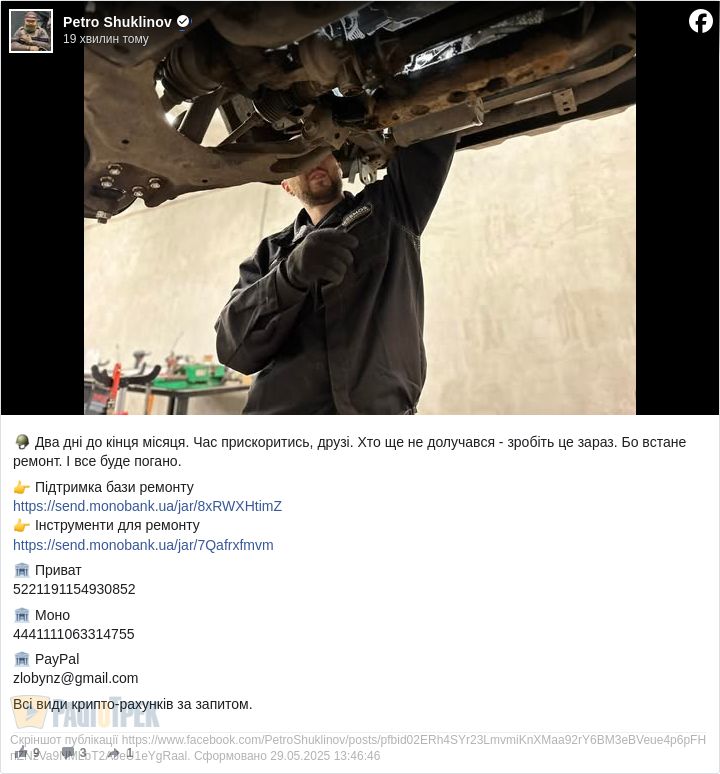This screenshot has width=720, height=774.
Task: Click the like thumbs-up reaction icon
Action: (x=21, y=753)
